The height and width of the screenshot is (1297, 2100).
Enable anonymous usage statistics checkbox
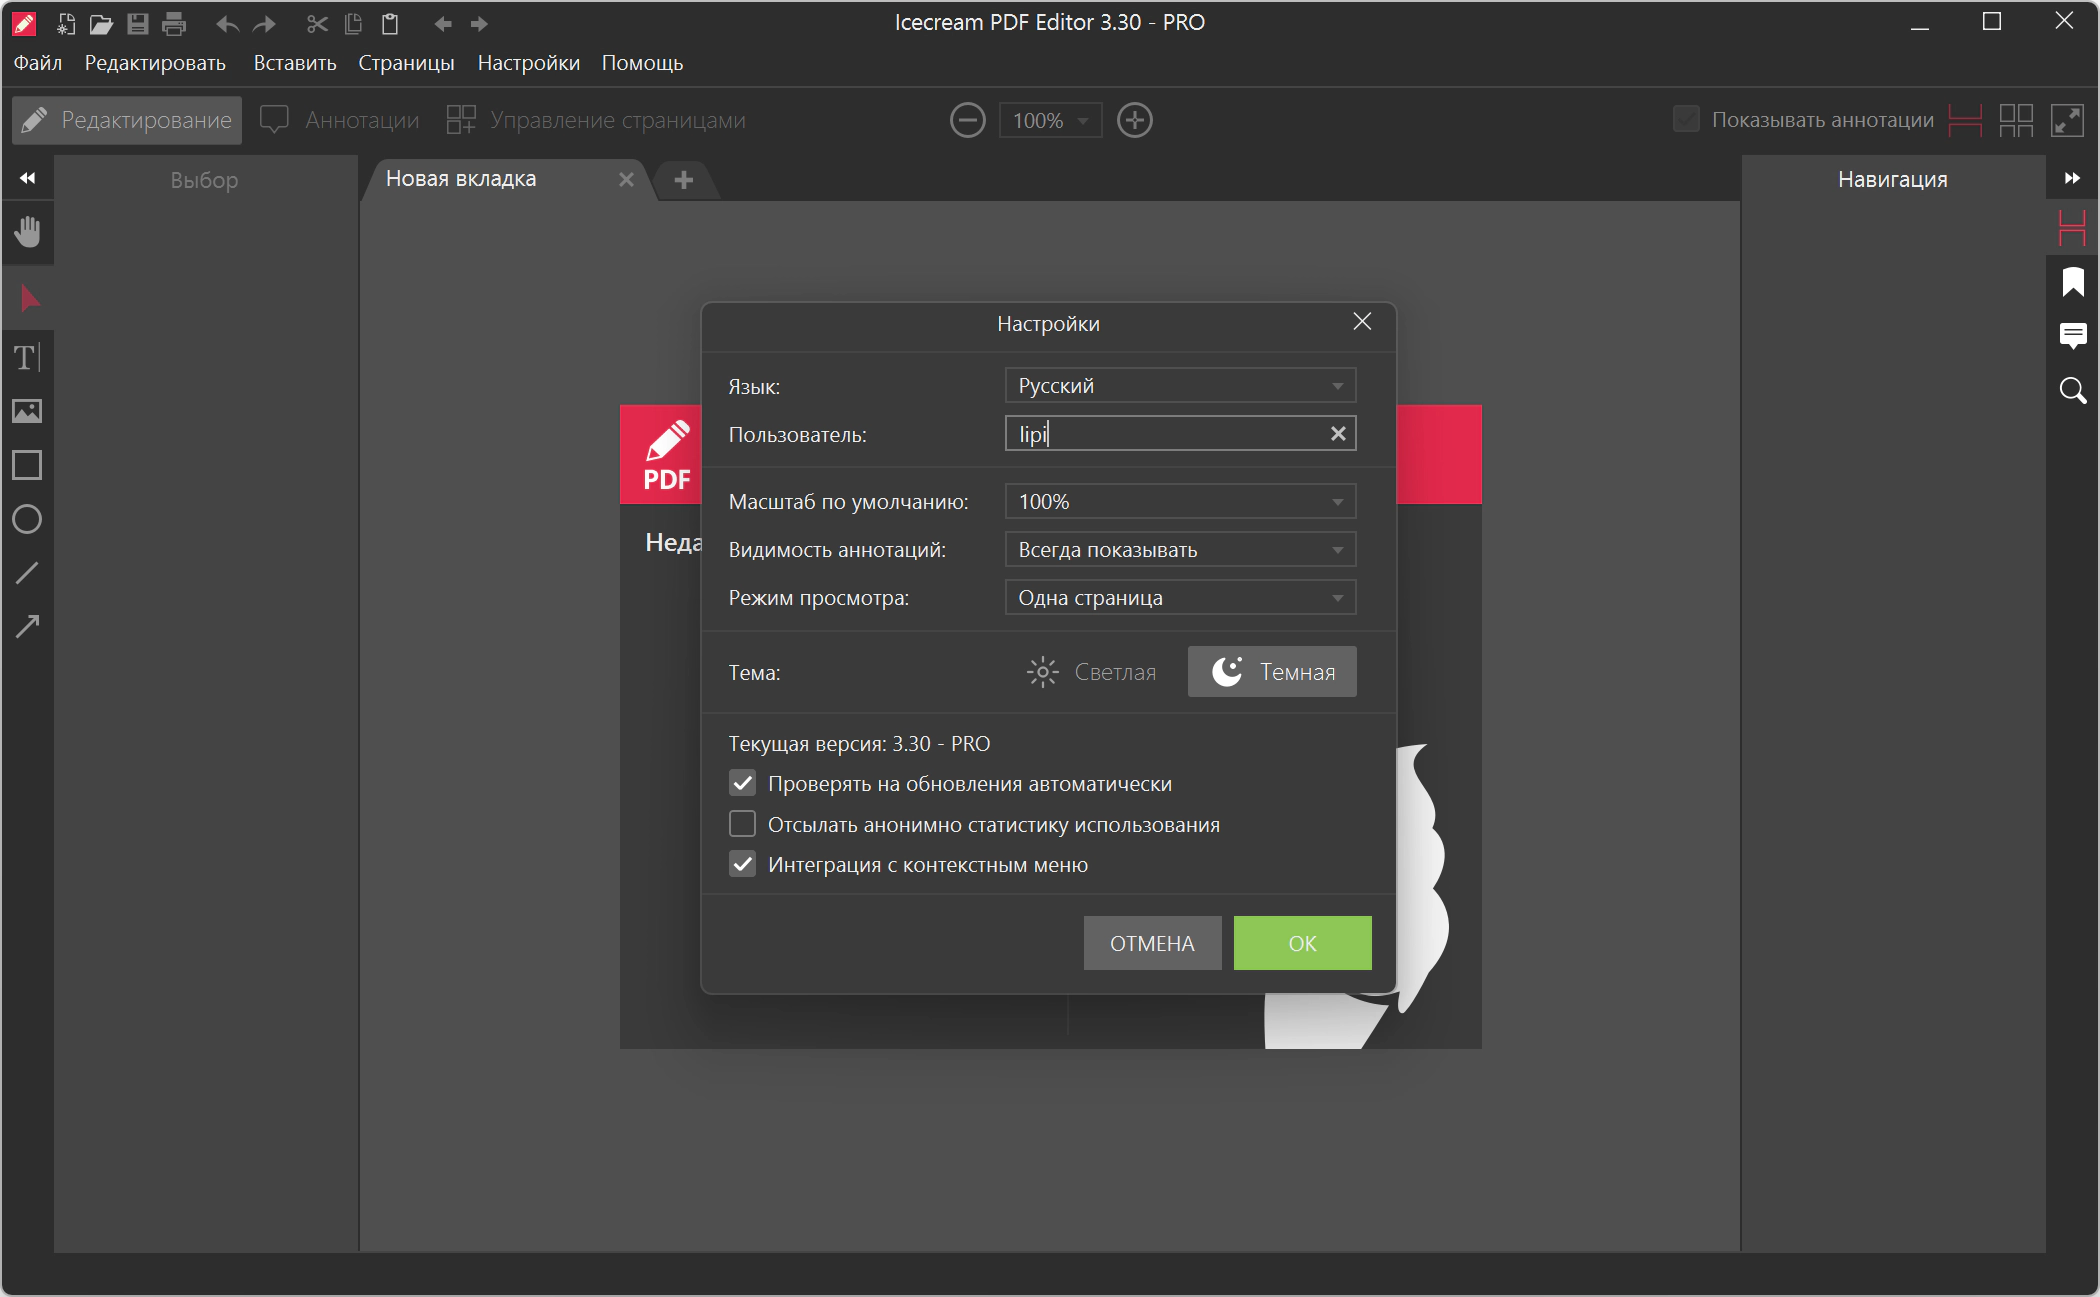click(x=742, y=824)
